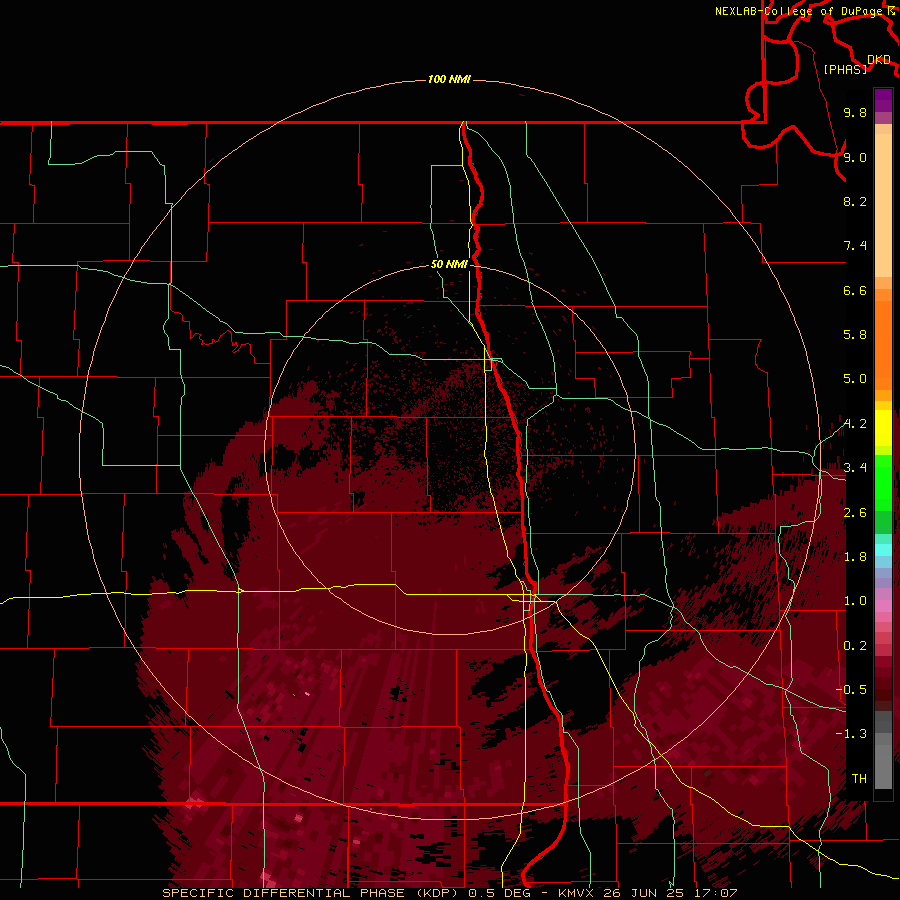Click the 9.0 scale value

855,157
